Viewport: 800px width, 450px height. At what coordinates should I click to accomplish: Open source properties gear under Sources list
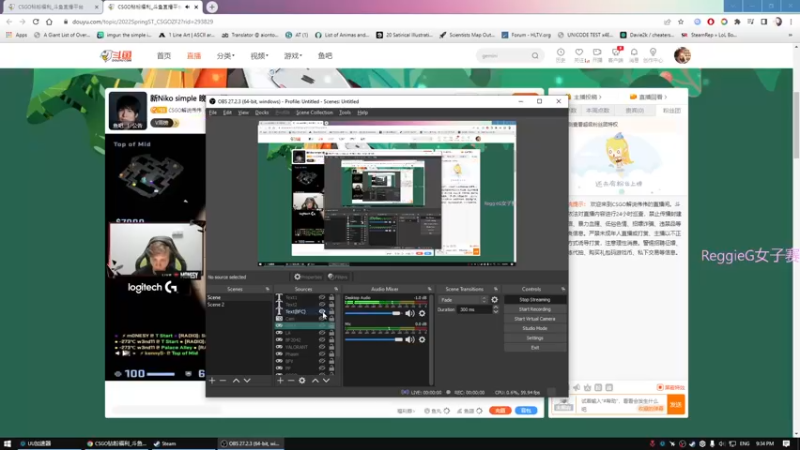(302, 381)
